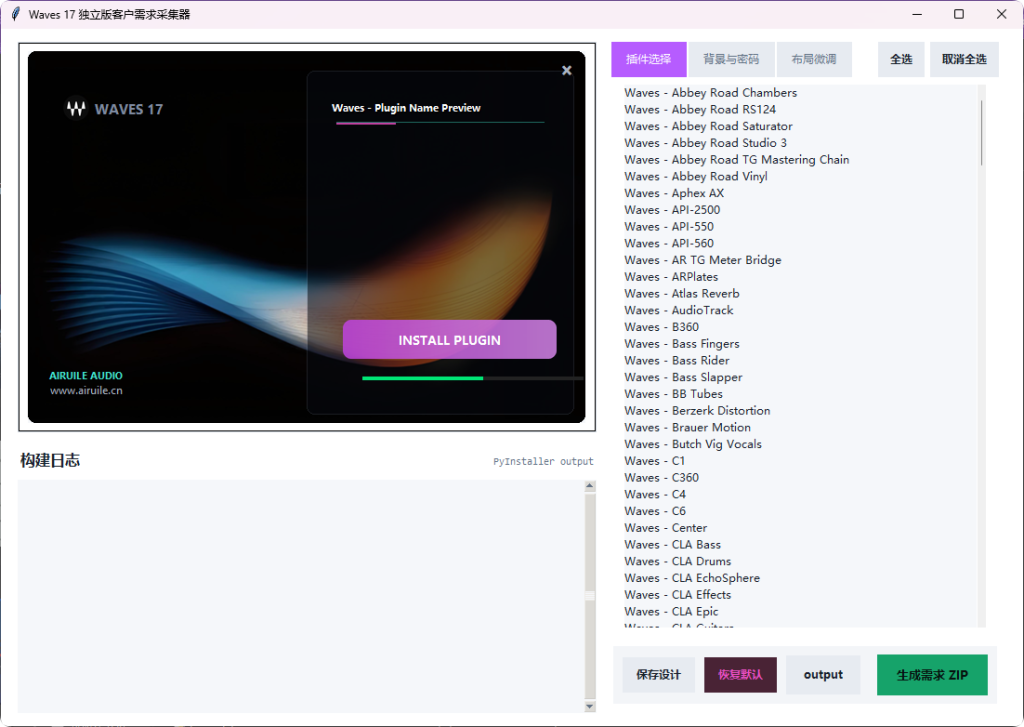Click the 恢复默认 button
This screenshot has width=1024, height=727.
(x=740, y=675)
